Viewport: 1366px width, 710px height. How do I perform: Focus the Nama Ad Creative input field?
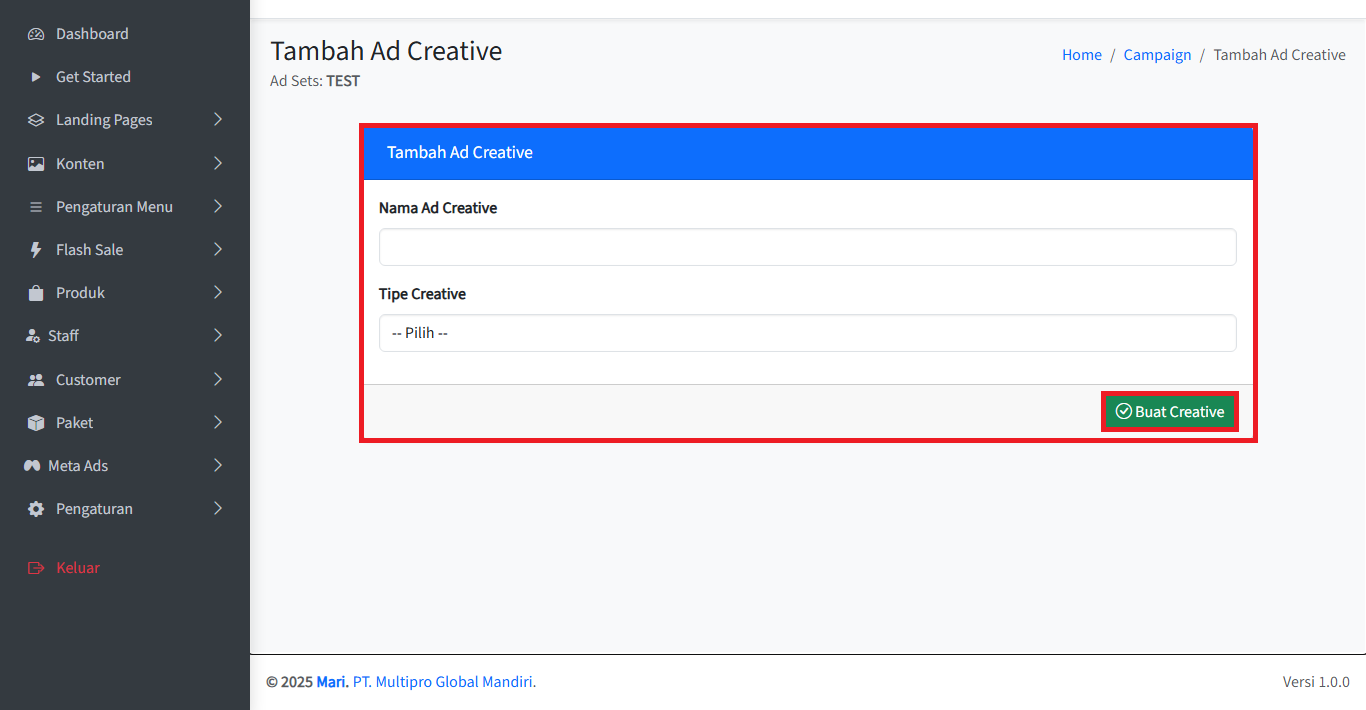tap(807, 247)
